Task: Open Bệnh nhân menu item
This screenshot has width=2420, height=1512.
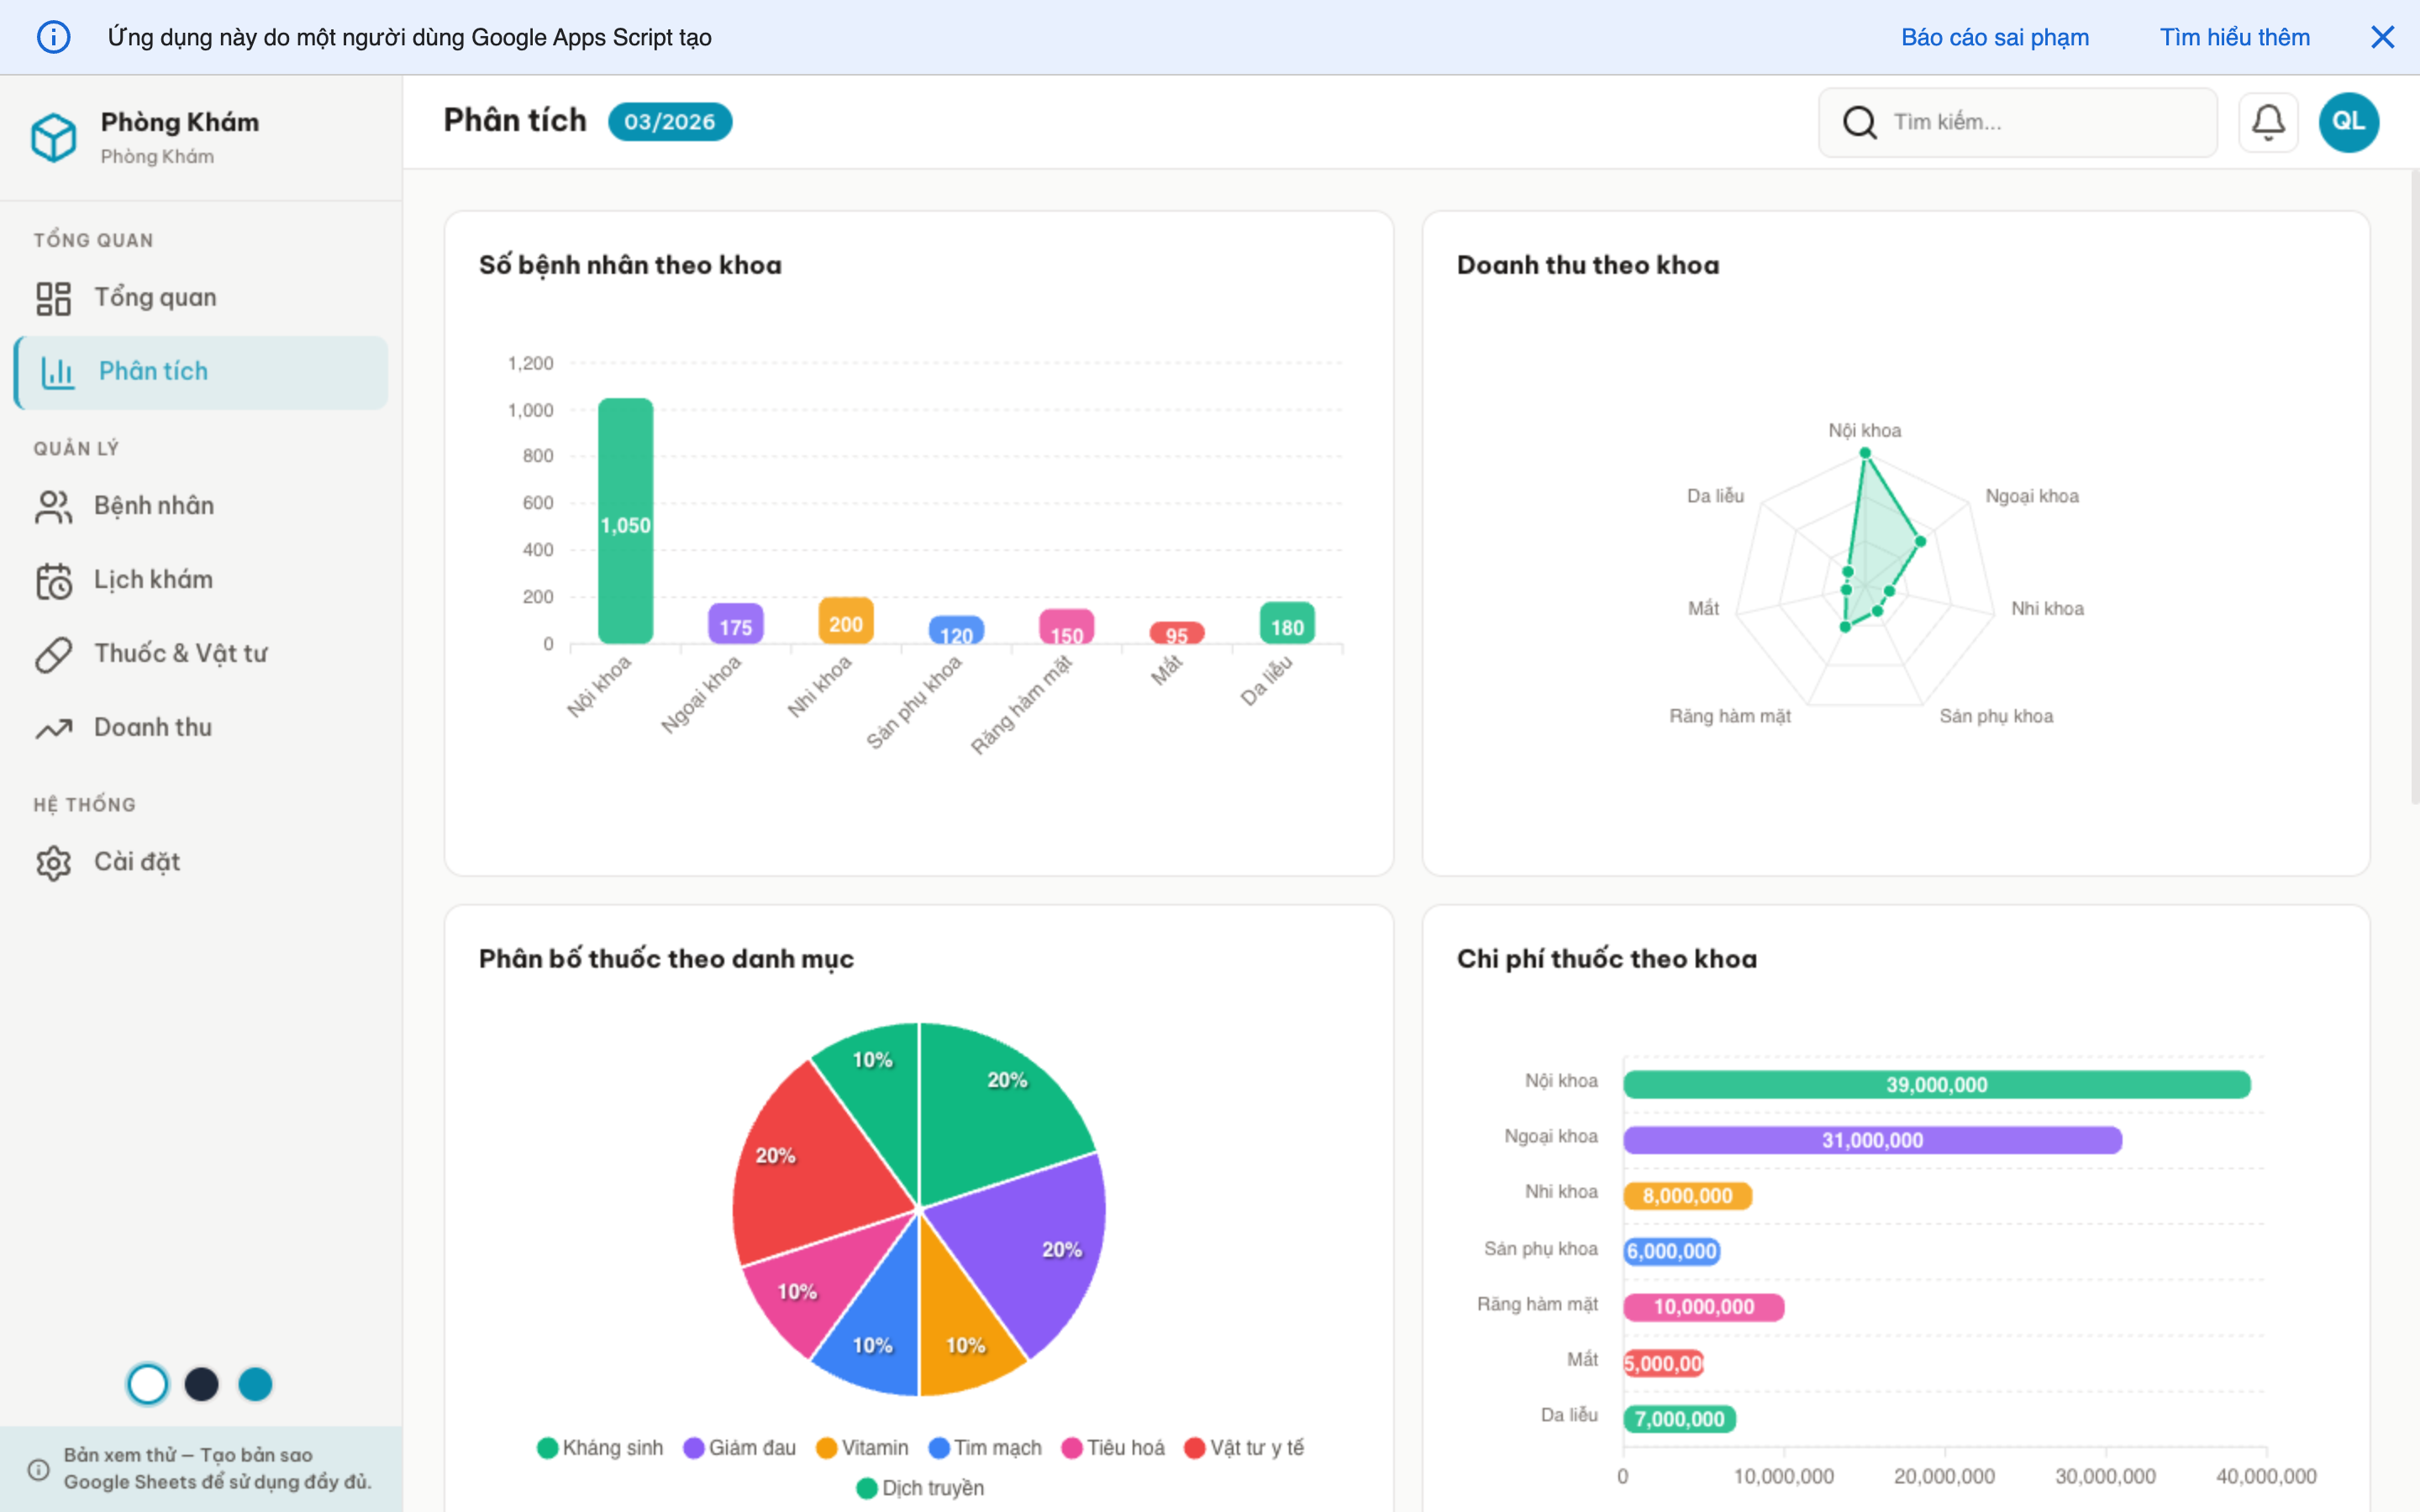Action: coord(153,505)
